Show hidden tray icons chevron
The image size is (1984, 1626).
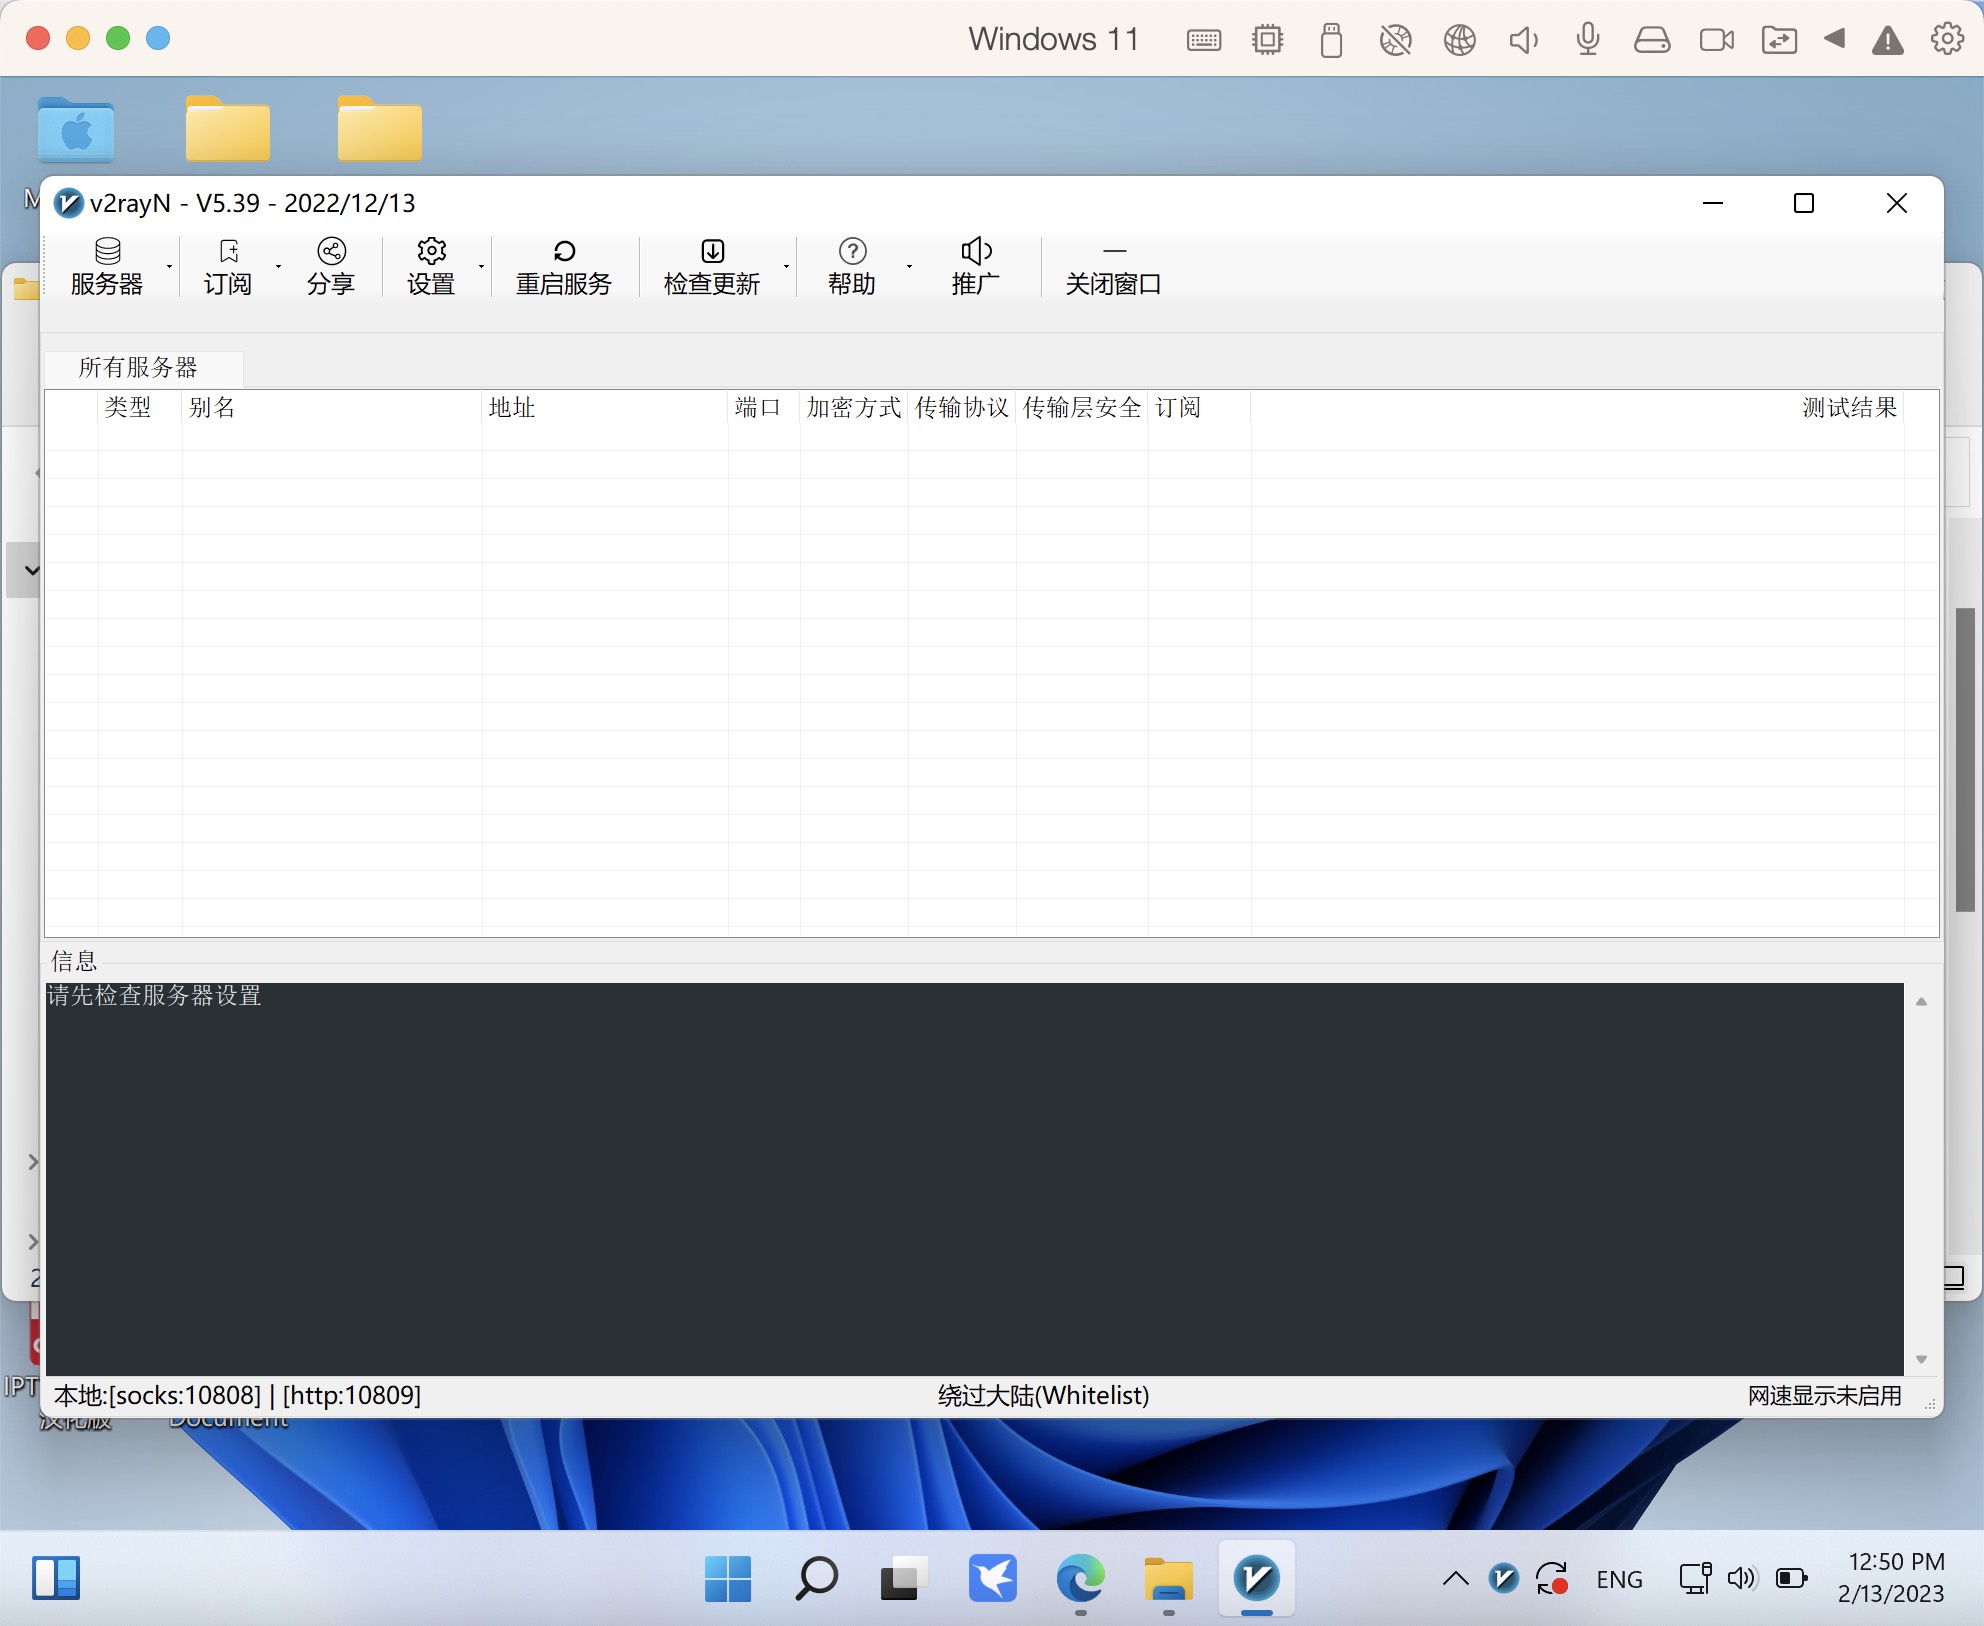click(x=1455, y=1579)
